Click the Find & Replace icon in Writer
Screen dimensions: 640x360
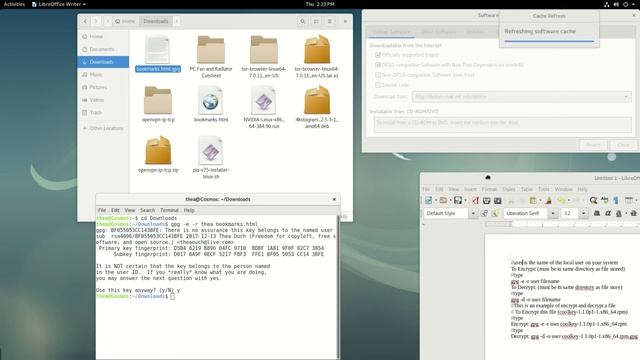click(593, 200)
